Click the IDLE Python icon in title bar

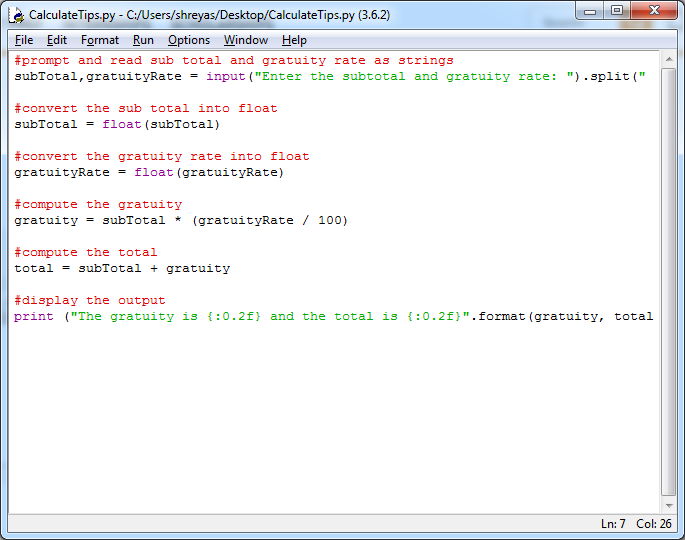[17, 15]
